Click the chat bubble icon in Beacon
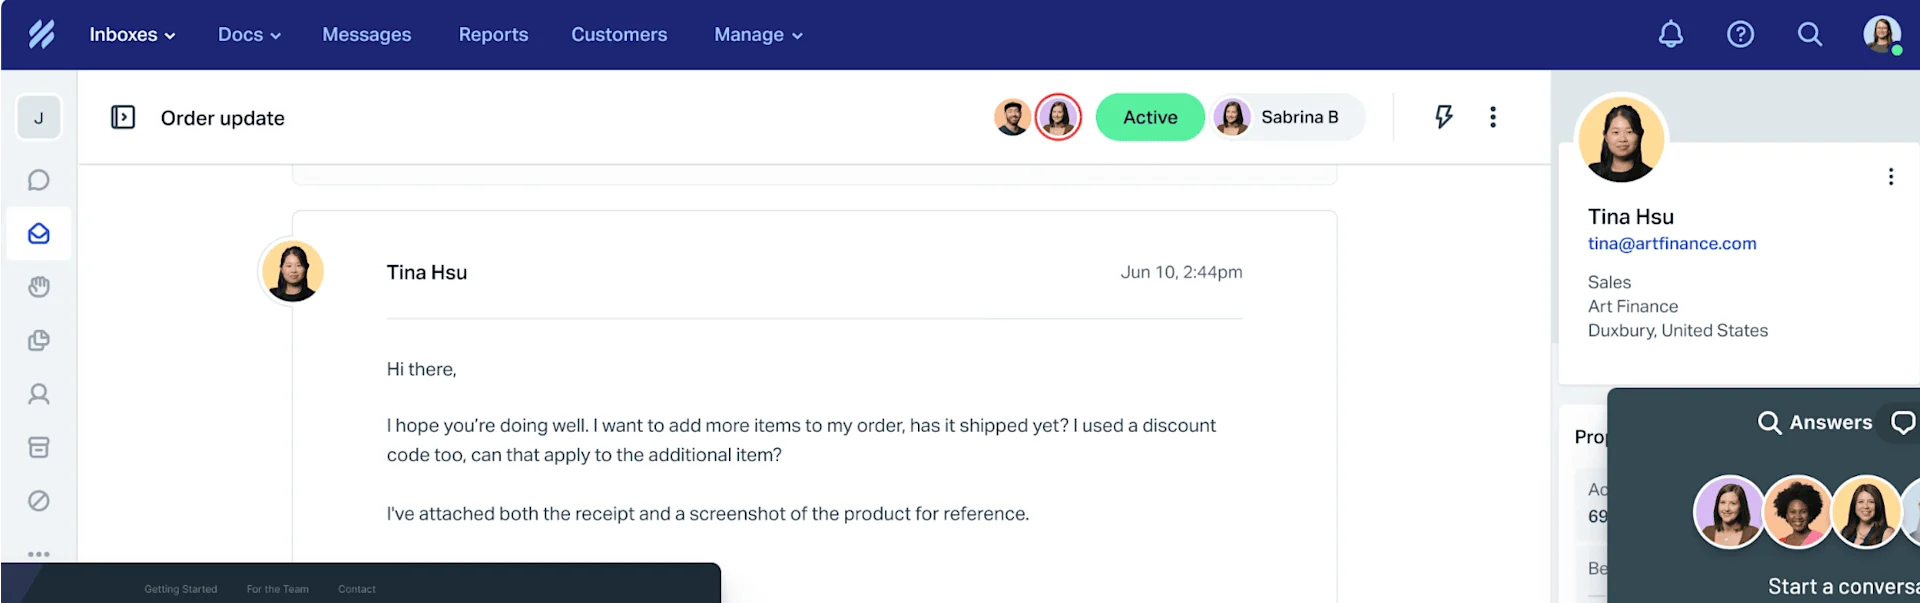This screenshot has width=1920, height=603. 1903,423
